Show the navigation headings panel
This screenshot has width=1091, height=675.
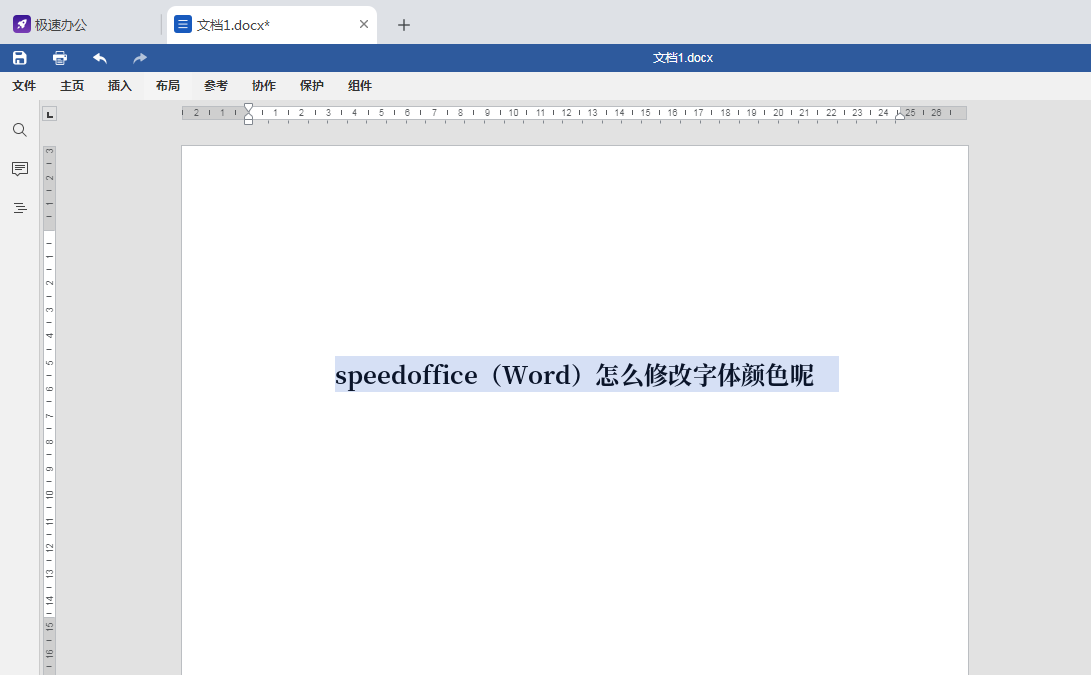19,208
